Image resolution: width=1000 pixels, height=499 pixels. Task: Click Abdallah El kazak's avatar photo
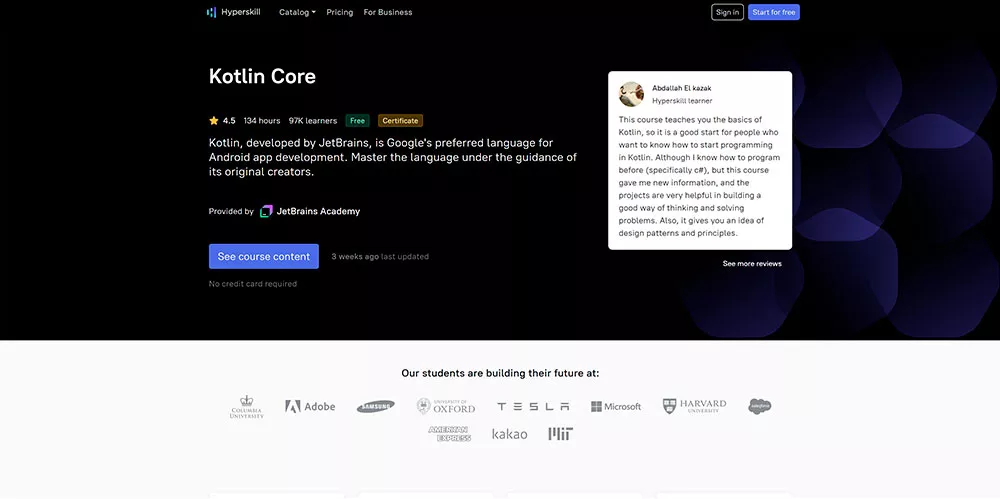(631, 94)
